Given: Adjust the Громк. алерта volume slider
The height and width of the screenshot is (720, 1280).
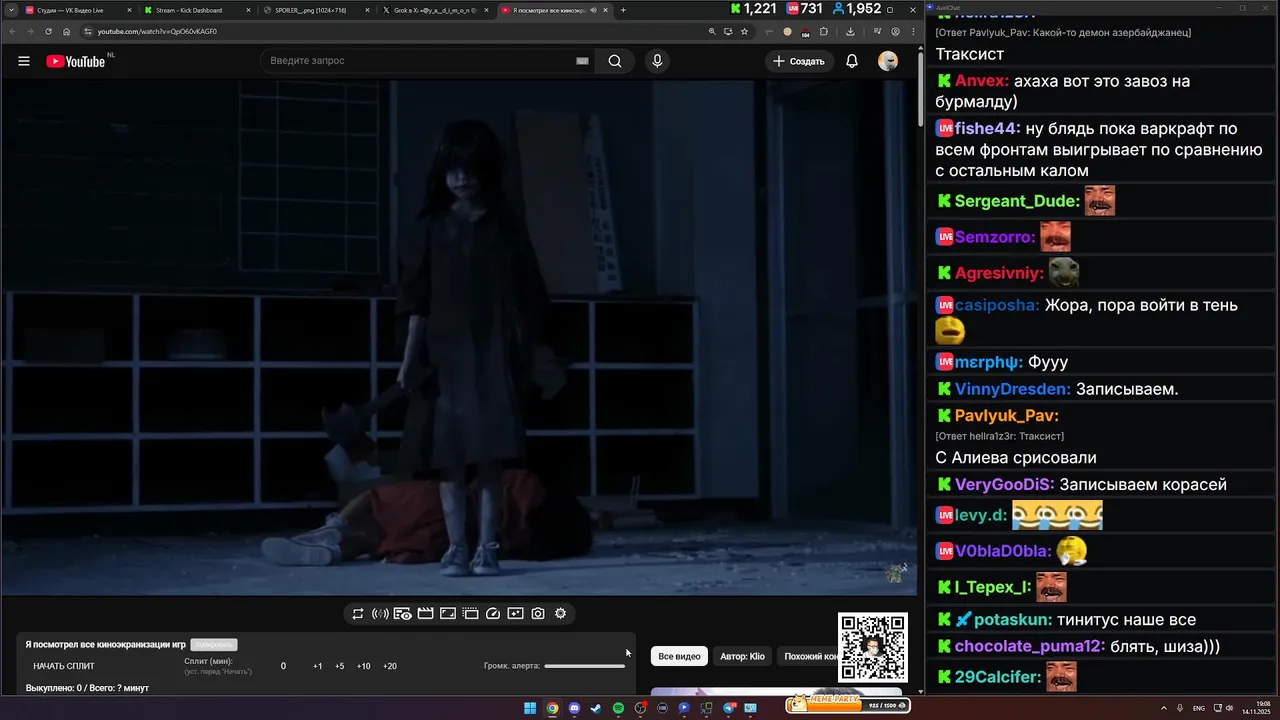Looking at the screenshot, I should 585,666.
